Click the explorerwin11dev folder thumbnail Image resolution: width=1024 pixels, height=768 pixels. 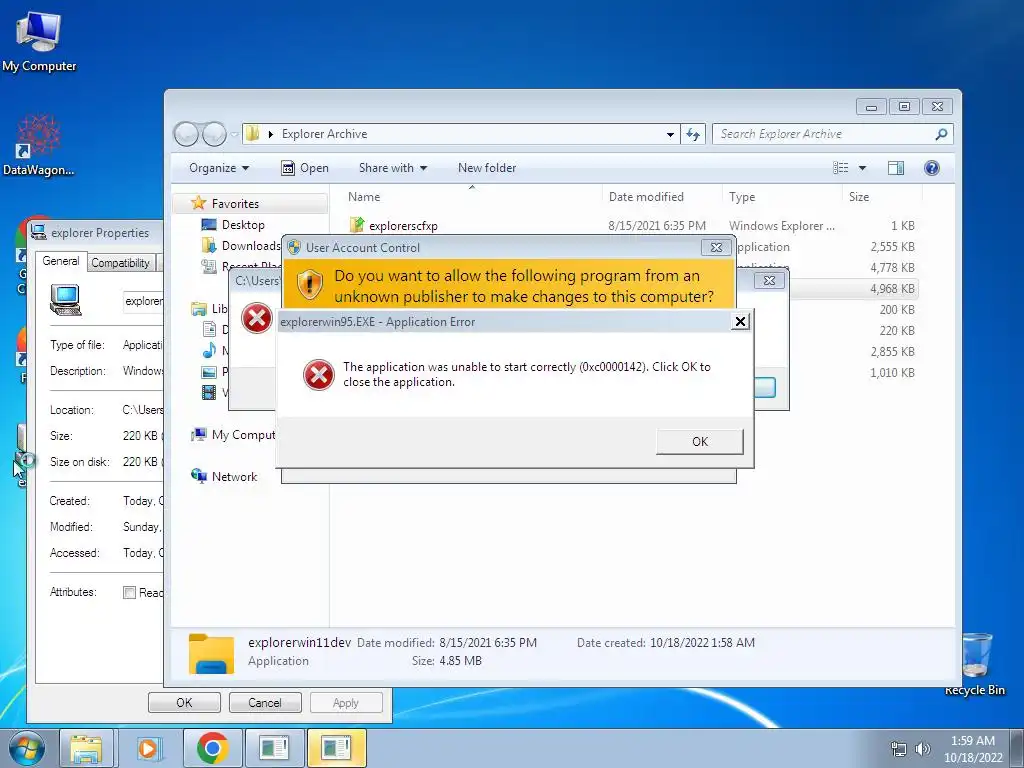211,653
